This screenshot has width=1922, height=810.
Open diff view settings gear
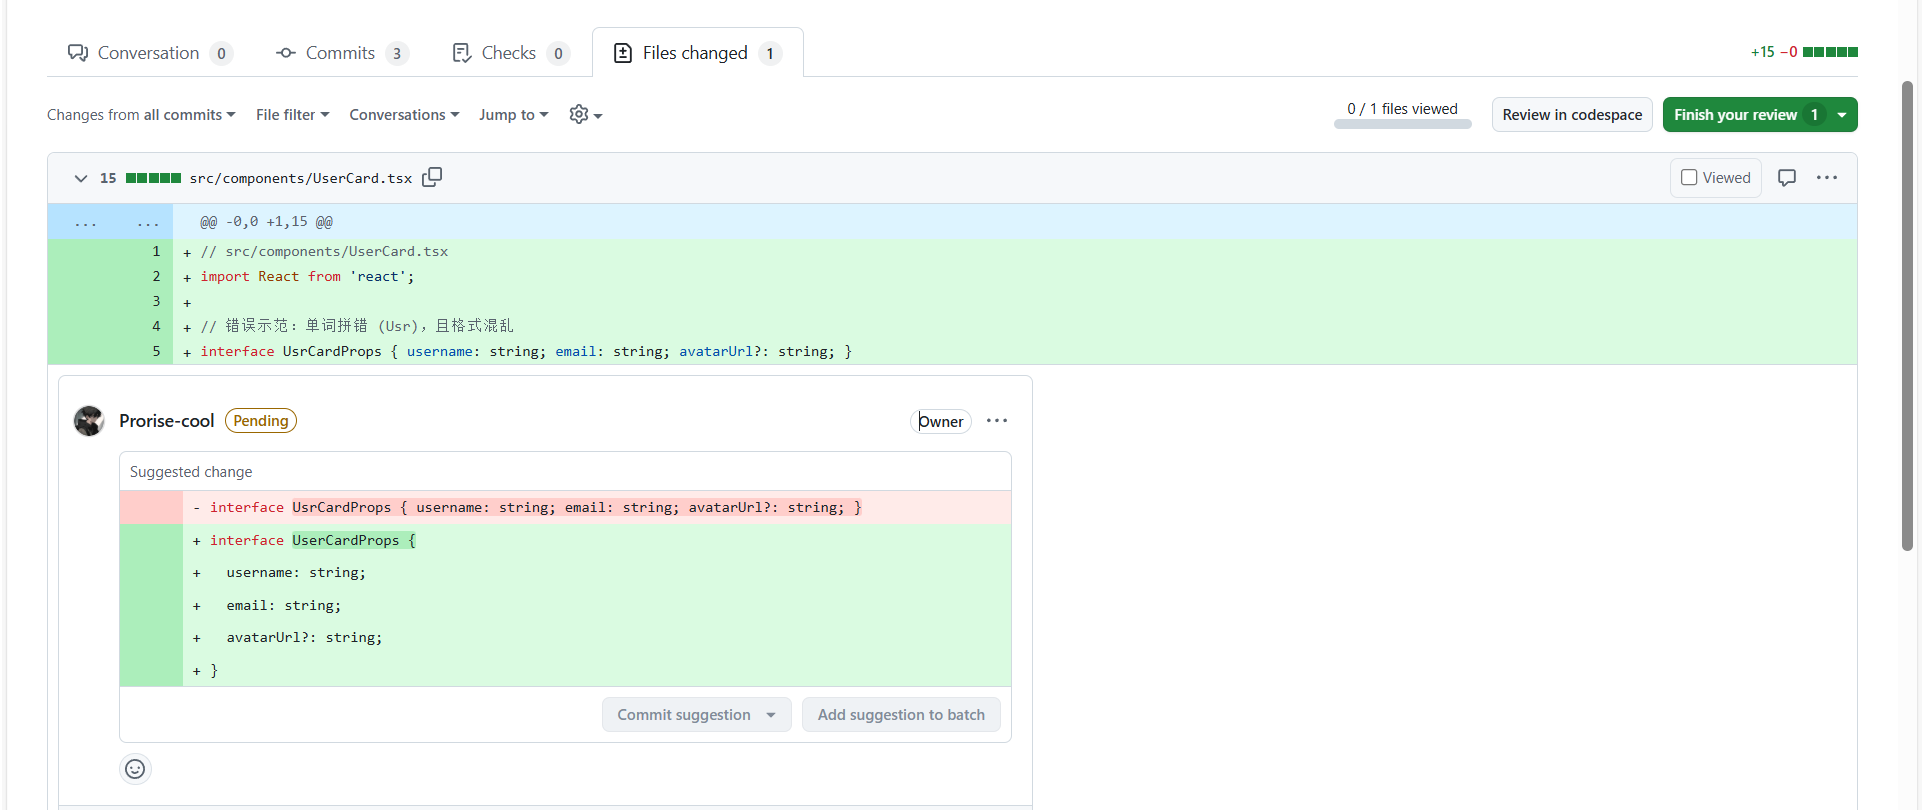tap(585, 115)
